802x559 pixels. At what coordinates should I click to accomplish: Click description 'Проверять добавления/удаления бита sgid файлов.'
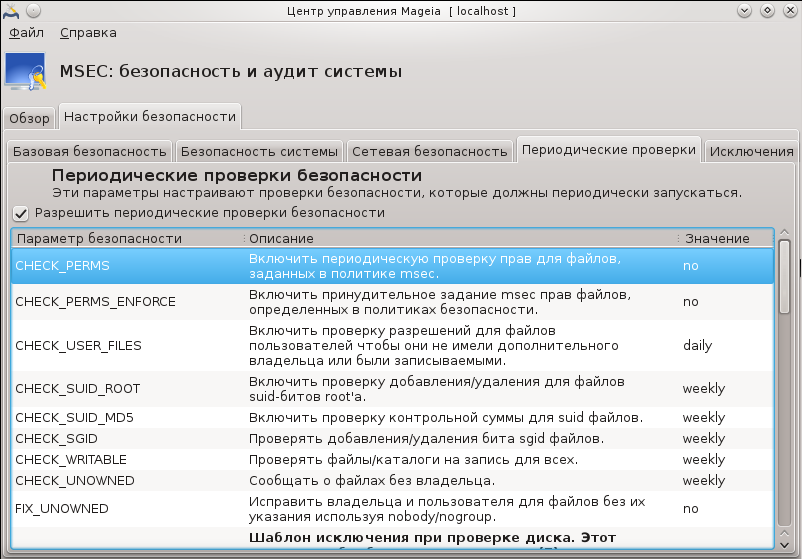[x=427, y=439]
